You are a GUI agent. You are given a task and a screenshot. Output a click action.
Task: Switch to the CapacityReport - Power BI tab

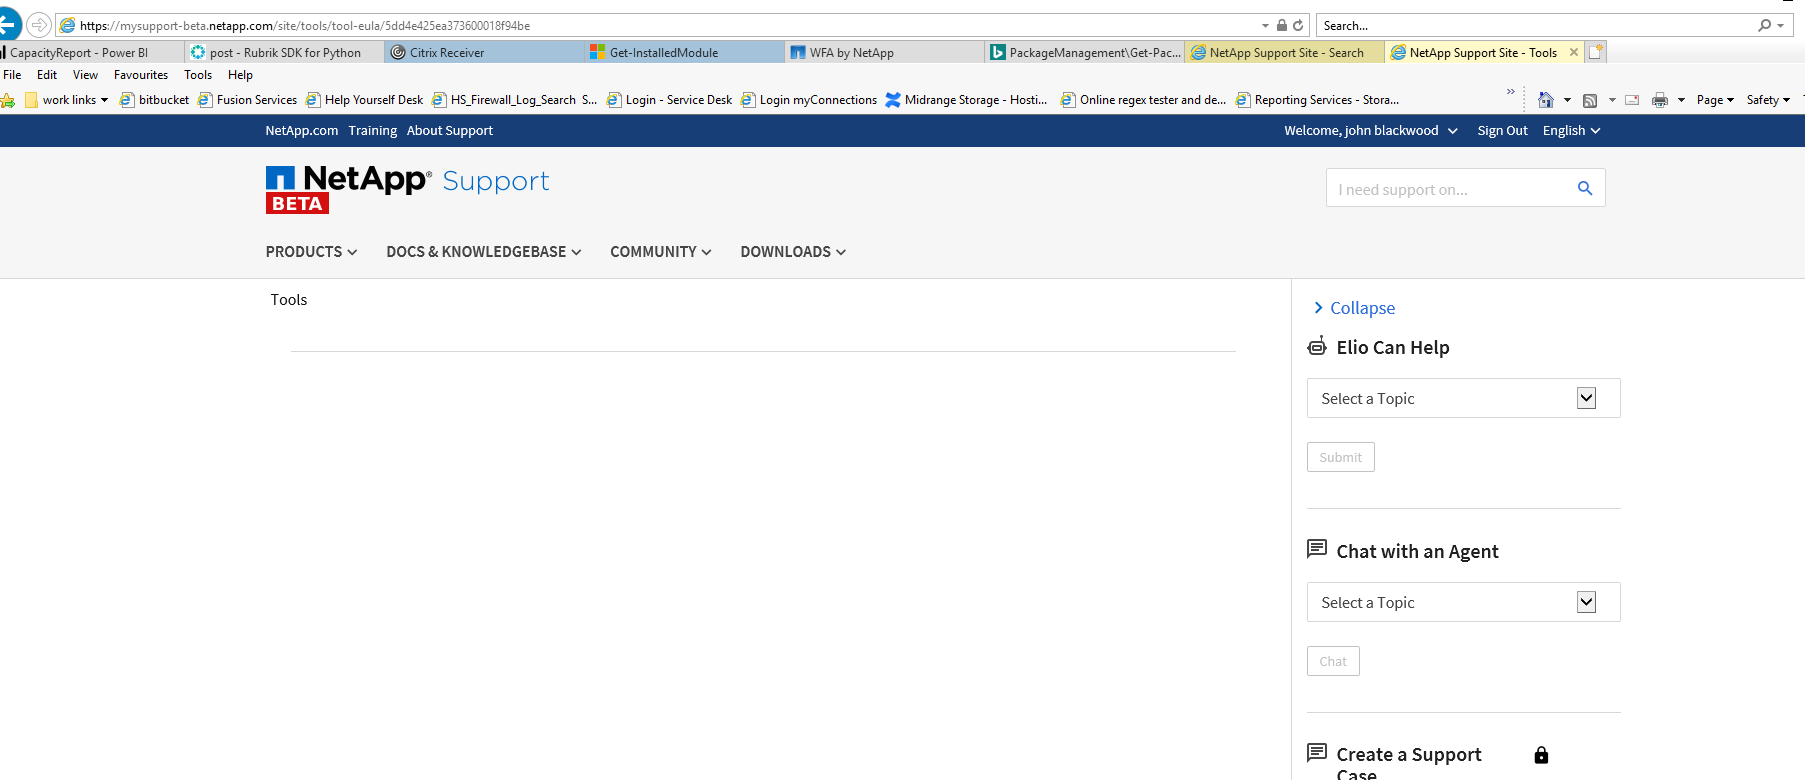92,52
